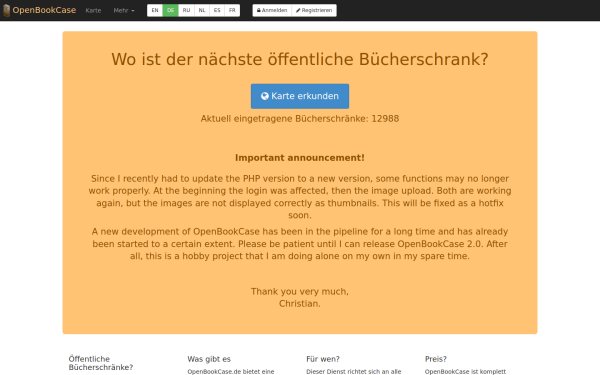Click the globe icon on Karte erkunden
The height and width of the screenshot is (375, 600).
[x=265, y=96]
